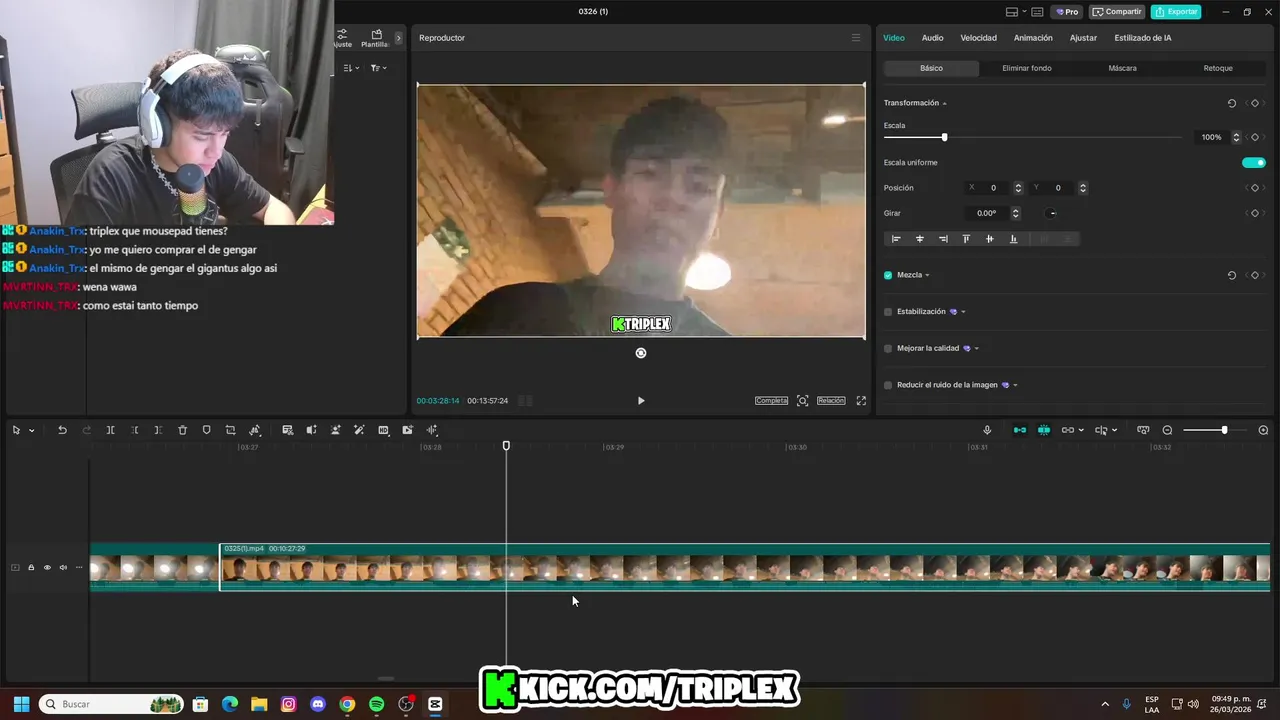Click the Windows Start button
The image size is (1280, 720).
tap(21, 704)
